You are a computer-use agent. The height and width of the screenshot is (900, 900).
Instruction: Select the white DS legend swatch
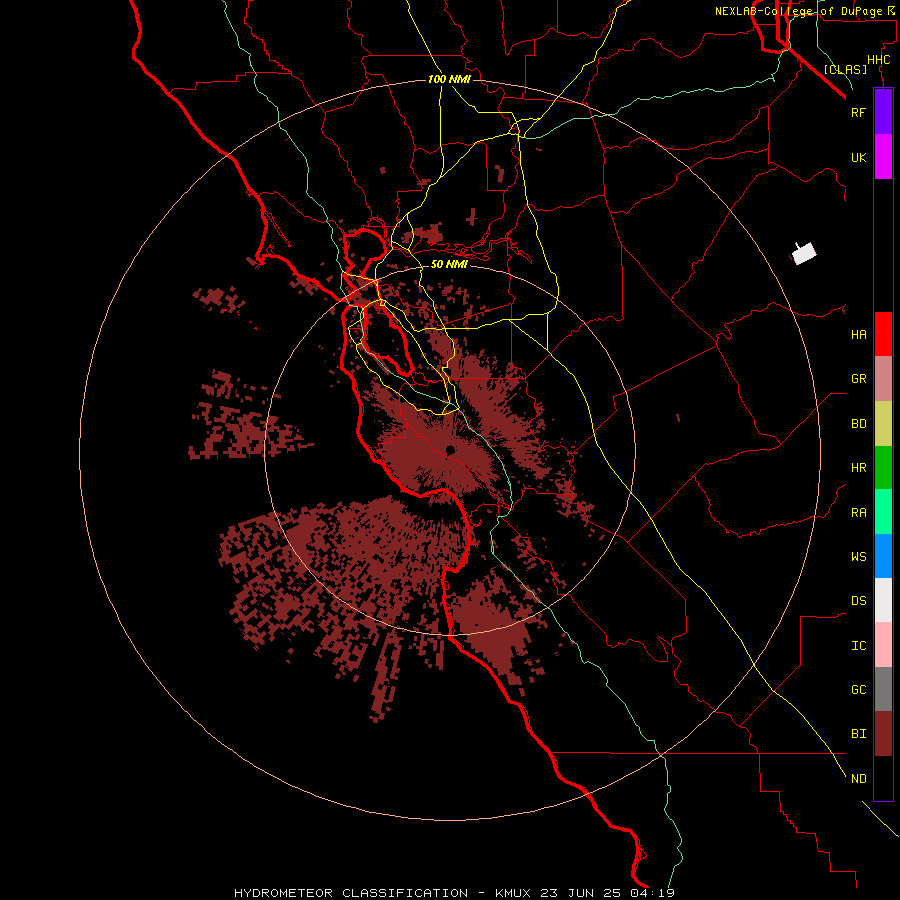(x=883, y=600)
